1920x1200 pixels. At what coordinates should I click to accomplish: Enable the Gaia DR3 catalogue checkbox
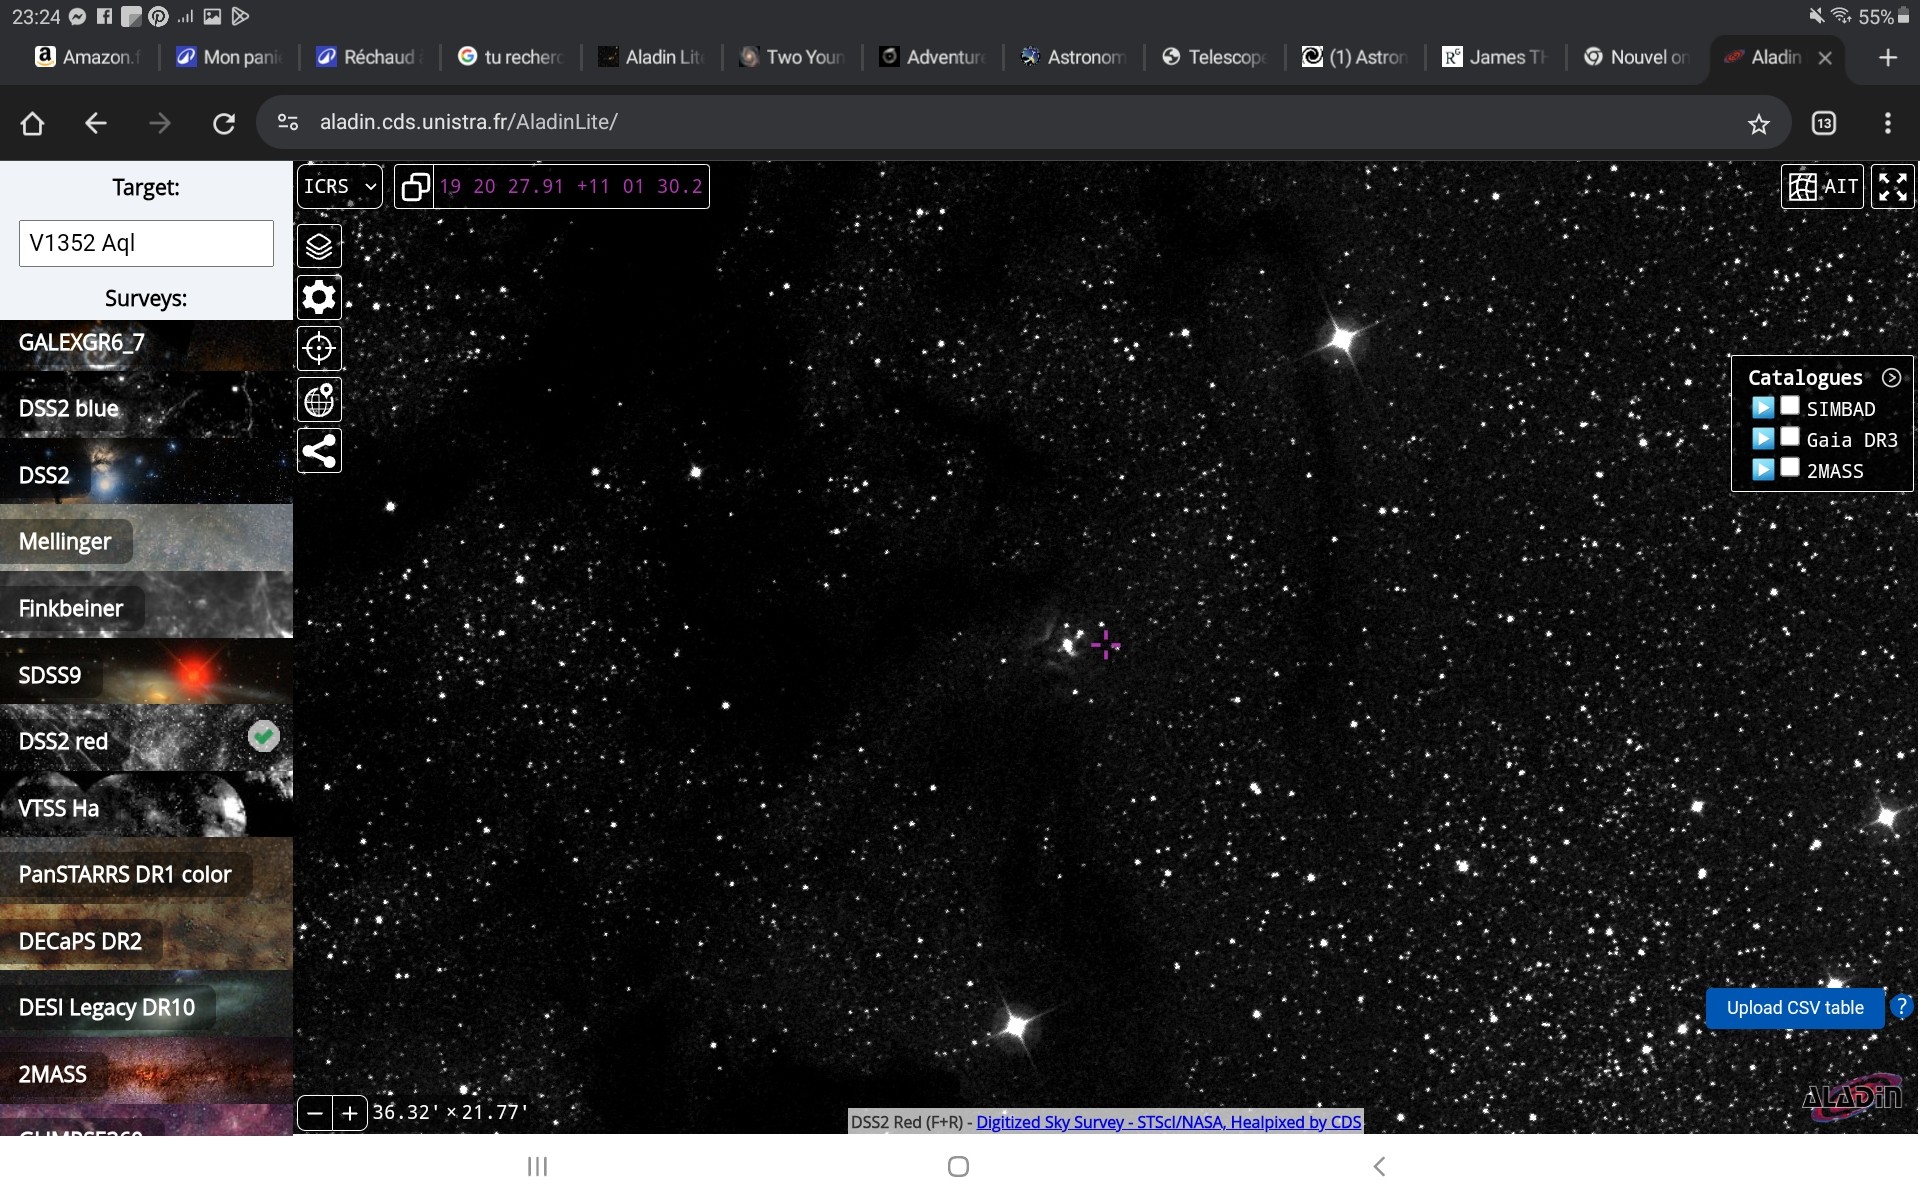point(1790,437)
